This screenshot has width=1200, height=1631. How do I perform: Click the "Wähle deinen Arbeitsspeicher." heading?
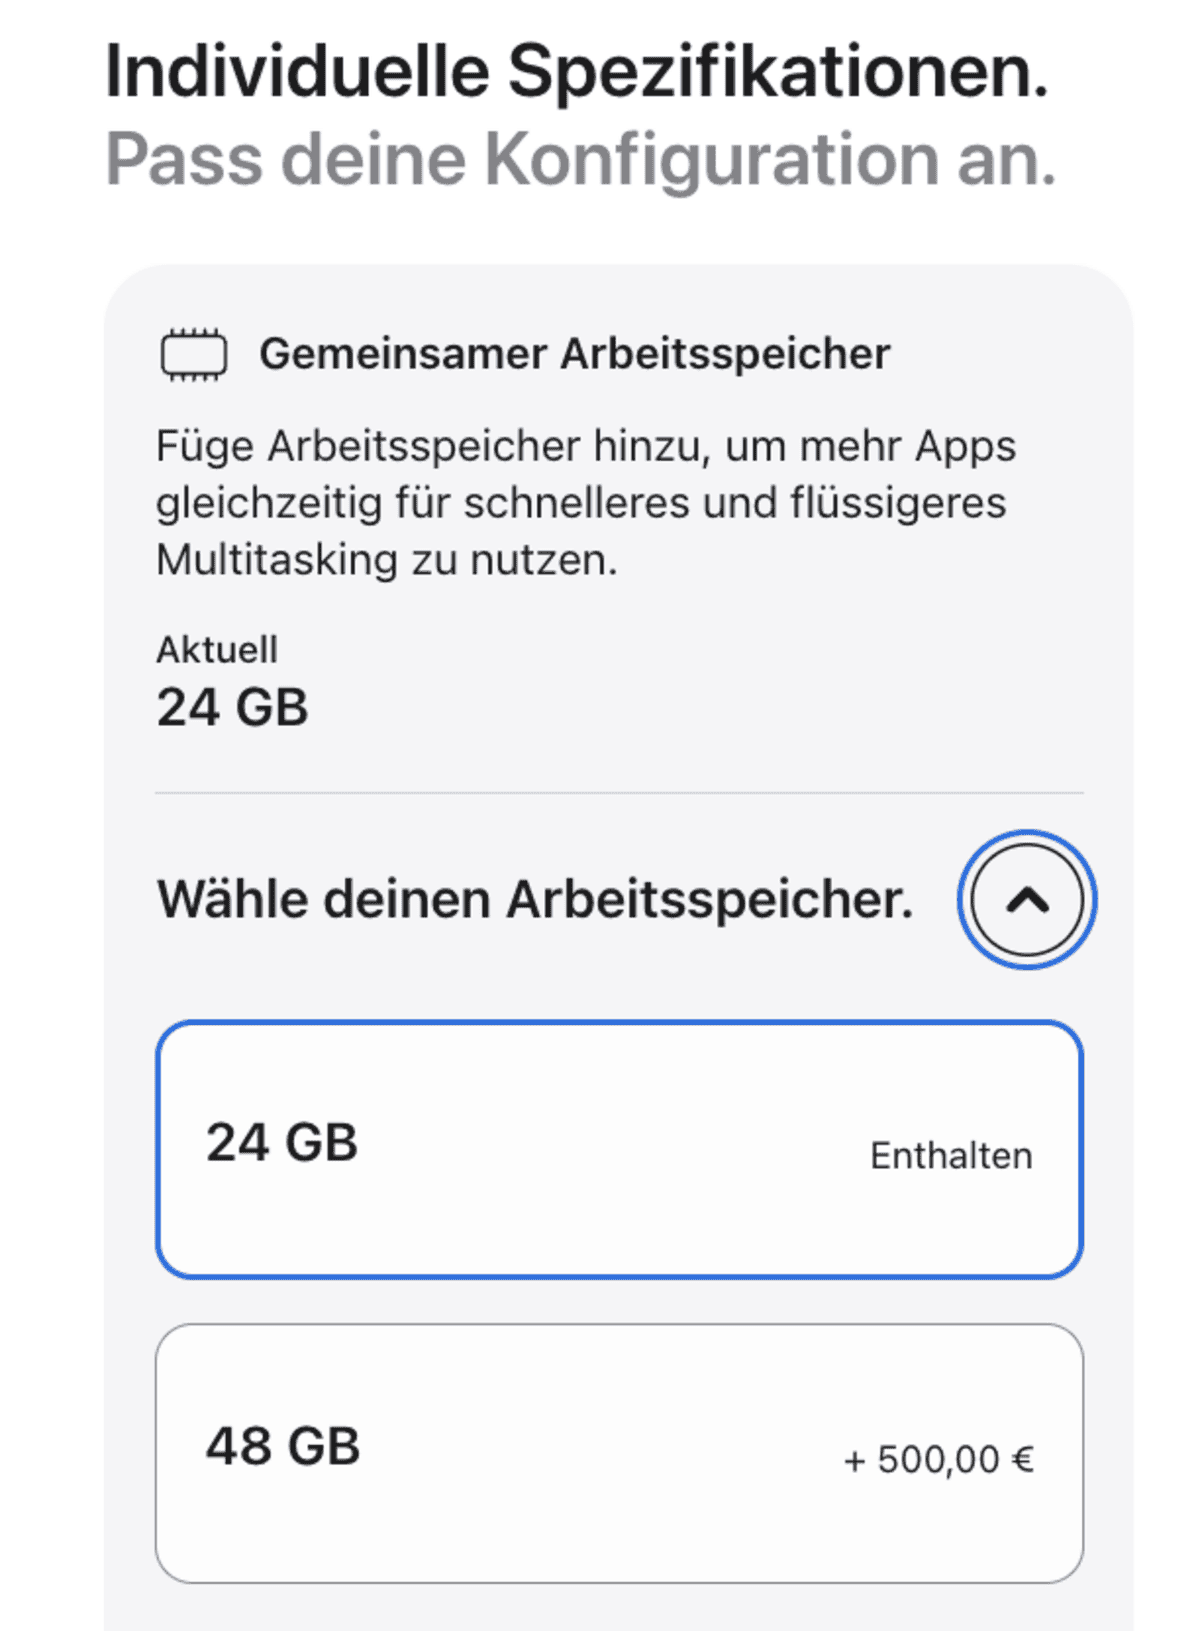click(535, 900)
